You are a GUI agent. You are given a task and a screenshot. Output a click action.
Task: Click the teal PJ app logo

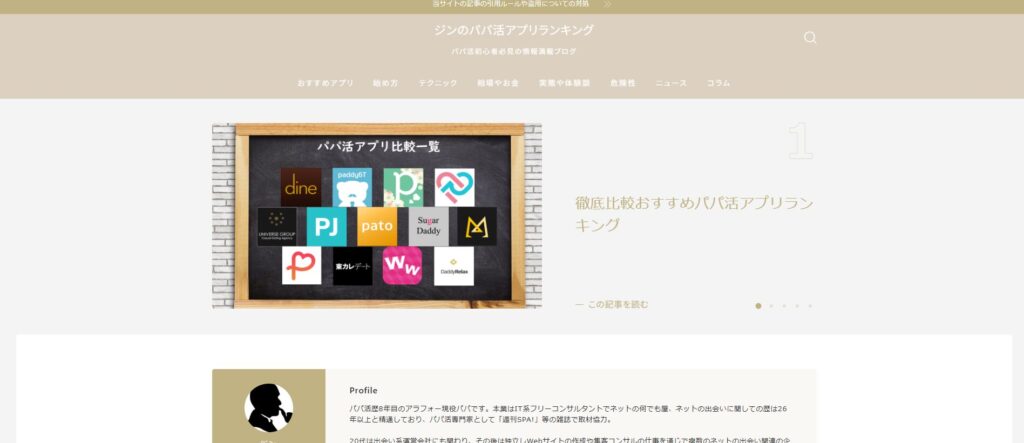tap(327, 227)
